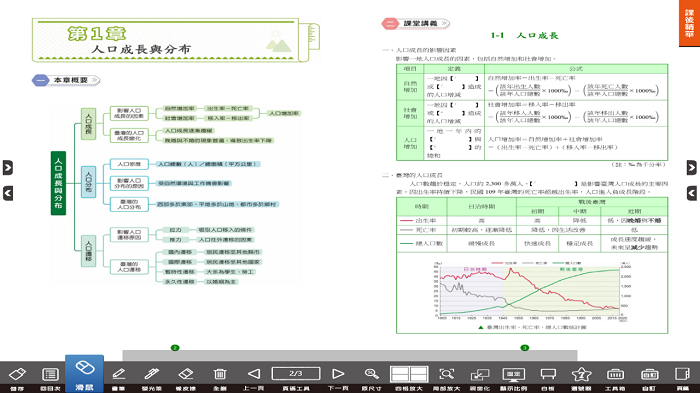Click the 第1章 chapter title banner
700x393 pixels.
pyautogui.click(x=176, y=41)
